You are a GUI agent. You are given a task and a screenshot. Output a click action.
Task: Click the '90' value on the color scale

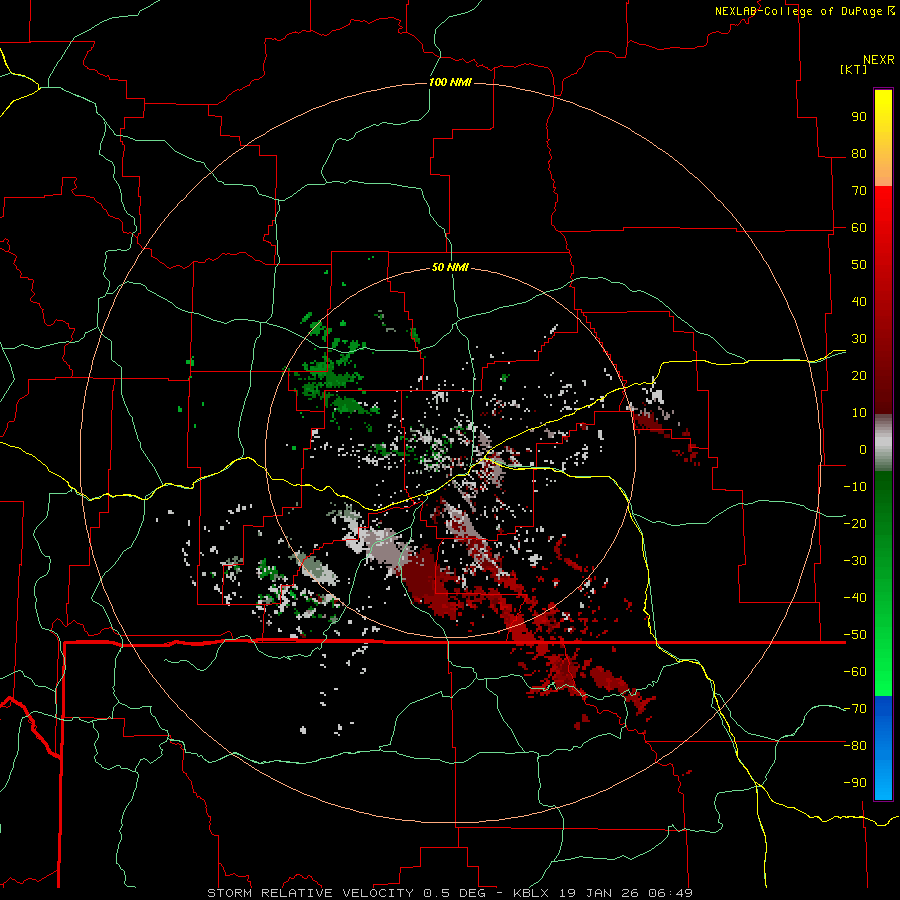(x=859, y=116)
